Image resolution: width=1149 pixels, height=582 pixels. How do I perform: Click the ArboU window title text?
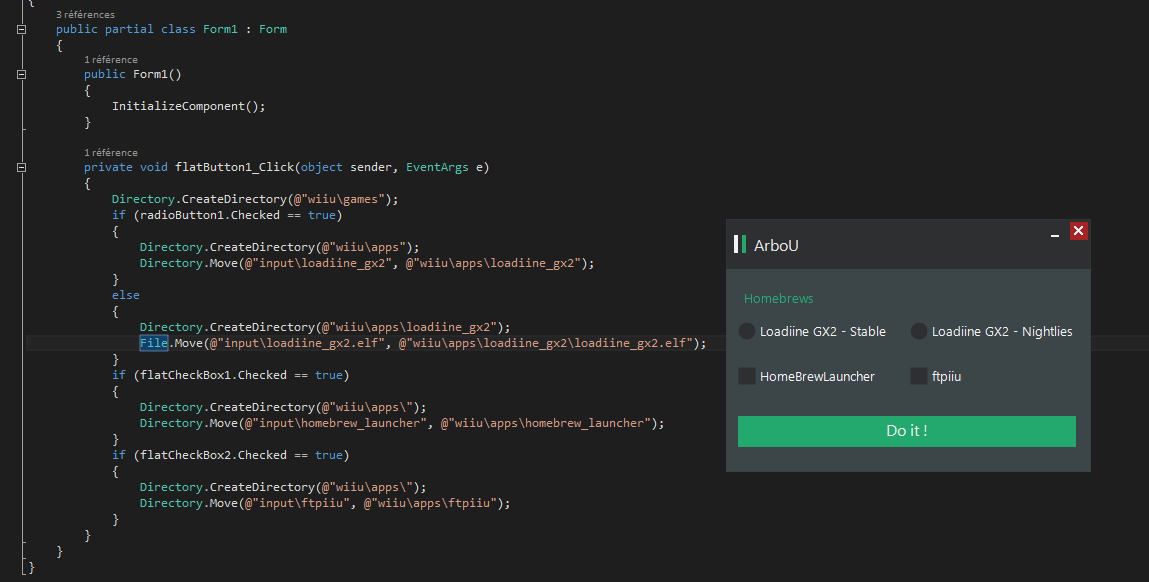tap(776, 245)
